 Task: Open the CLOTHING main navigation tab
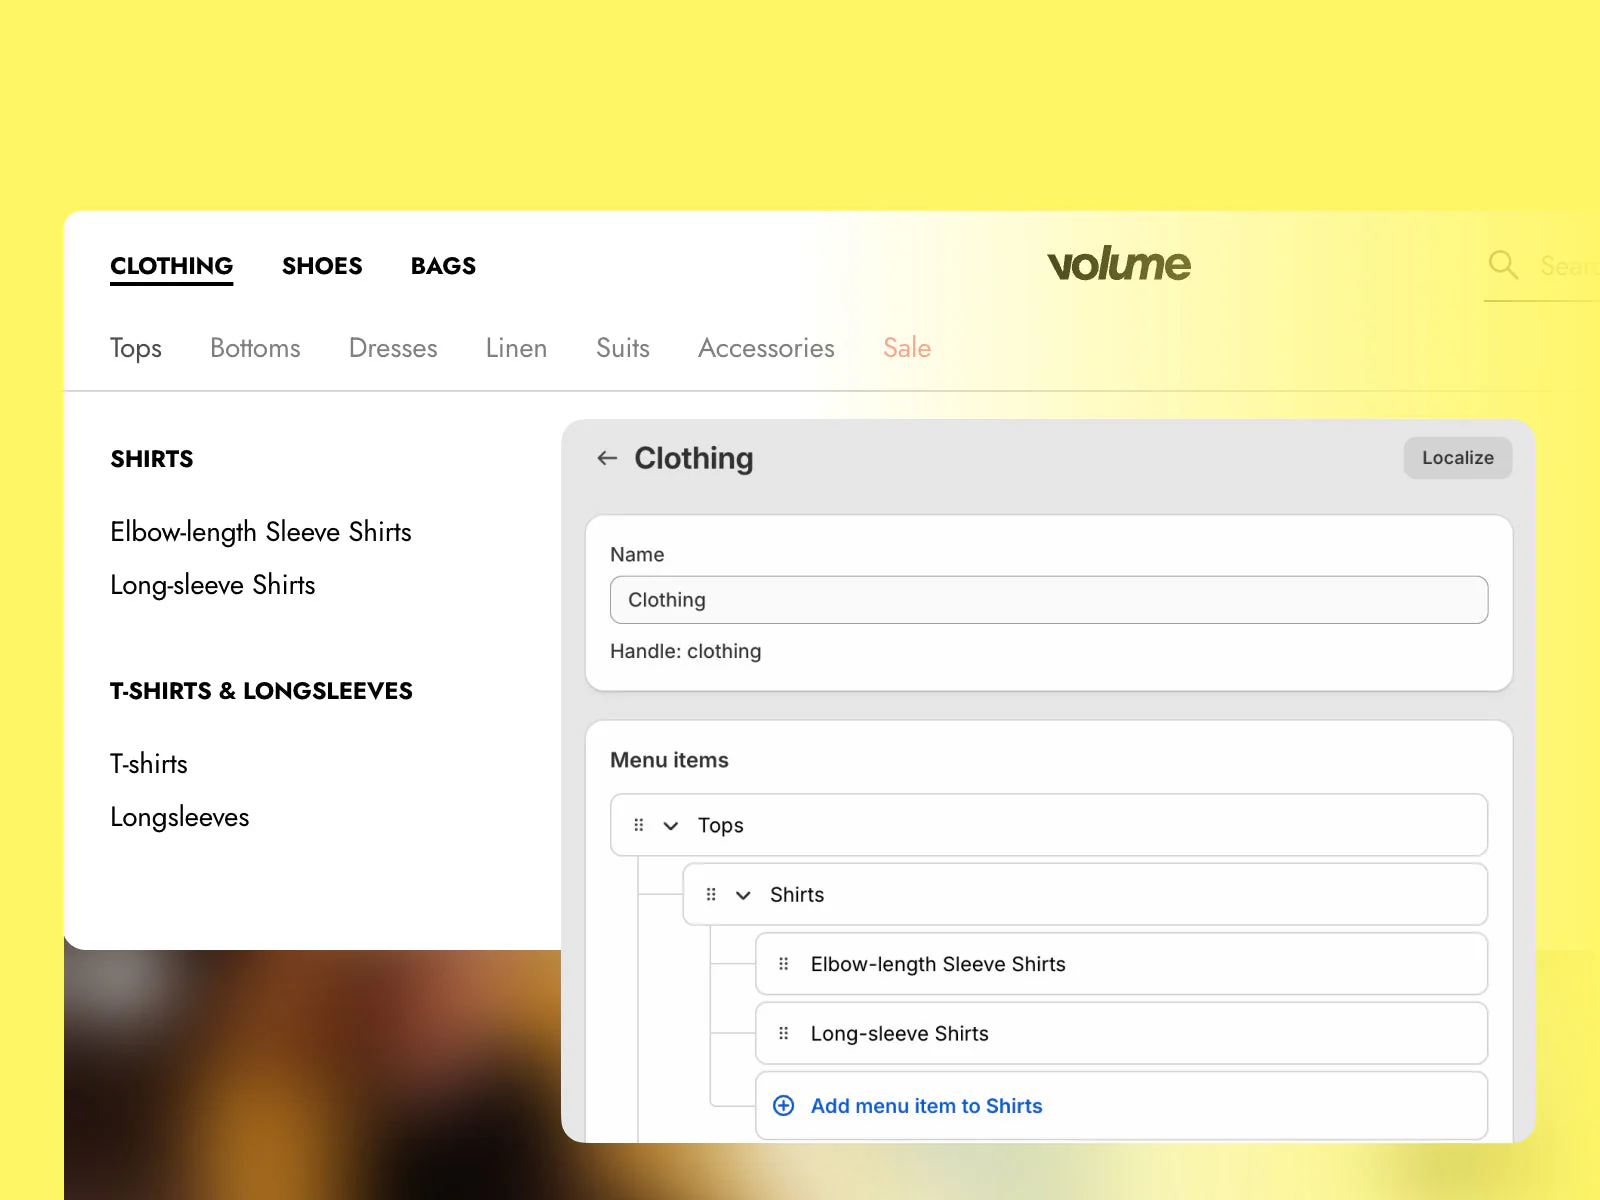[171, 266]
